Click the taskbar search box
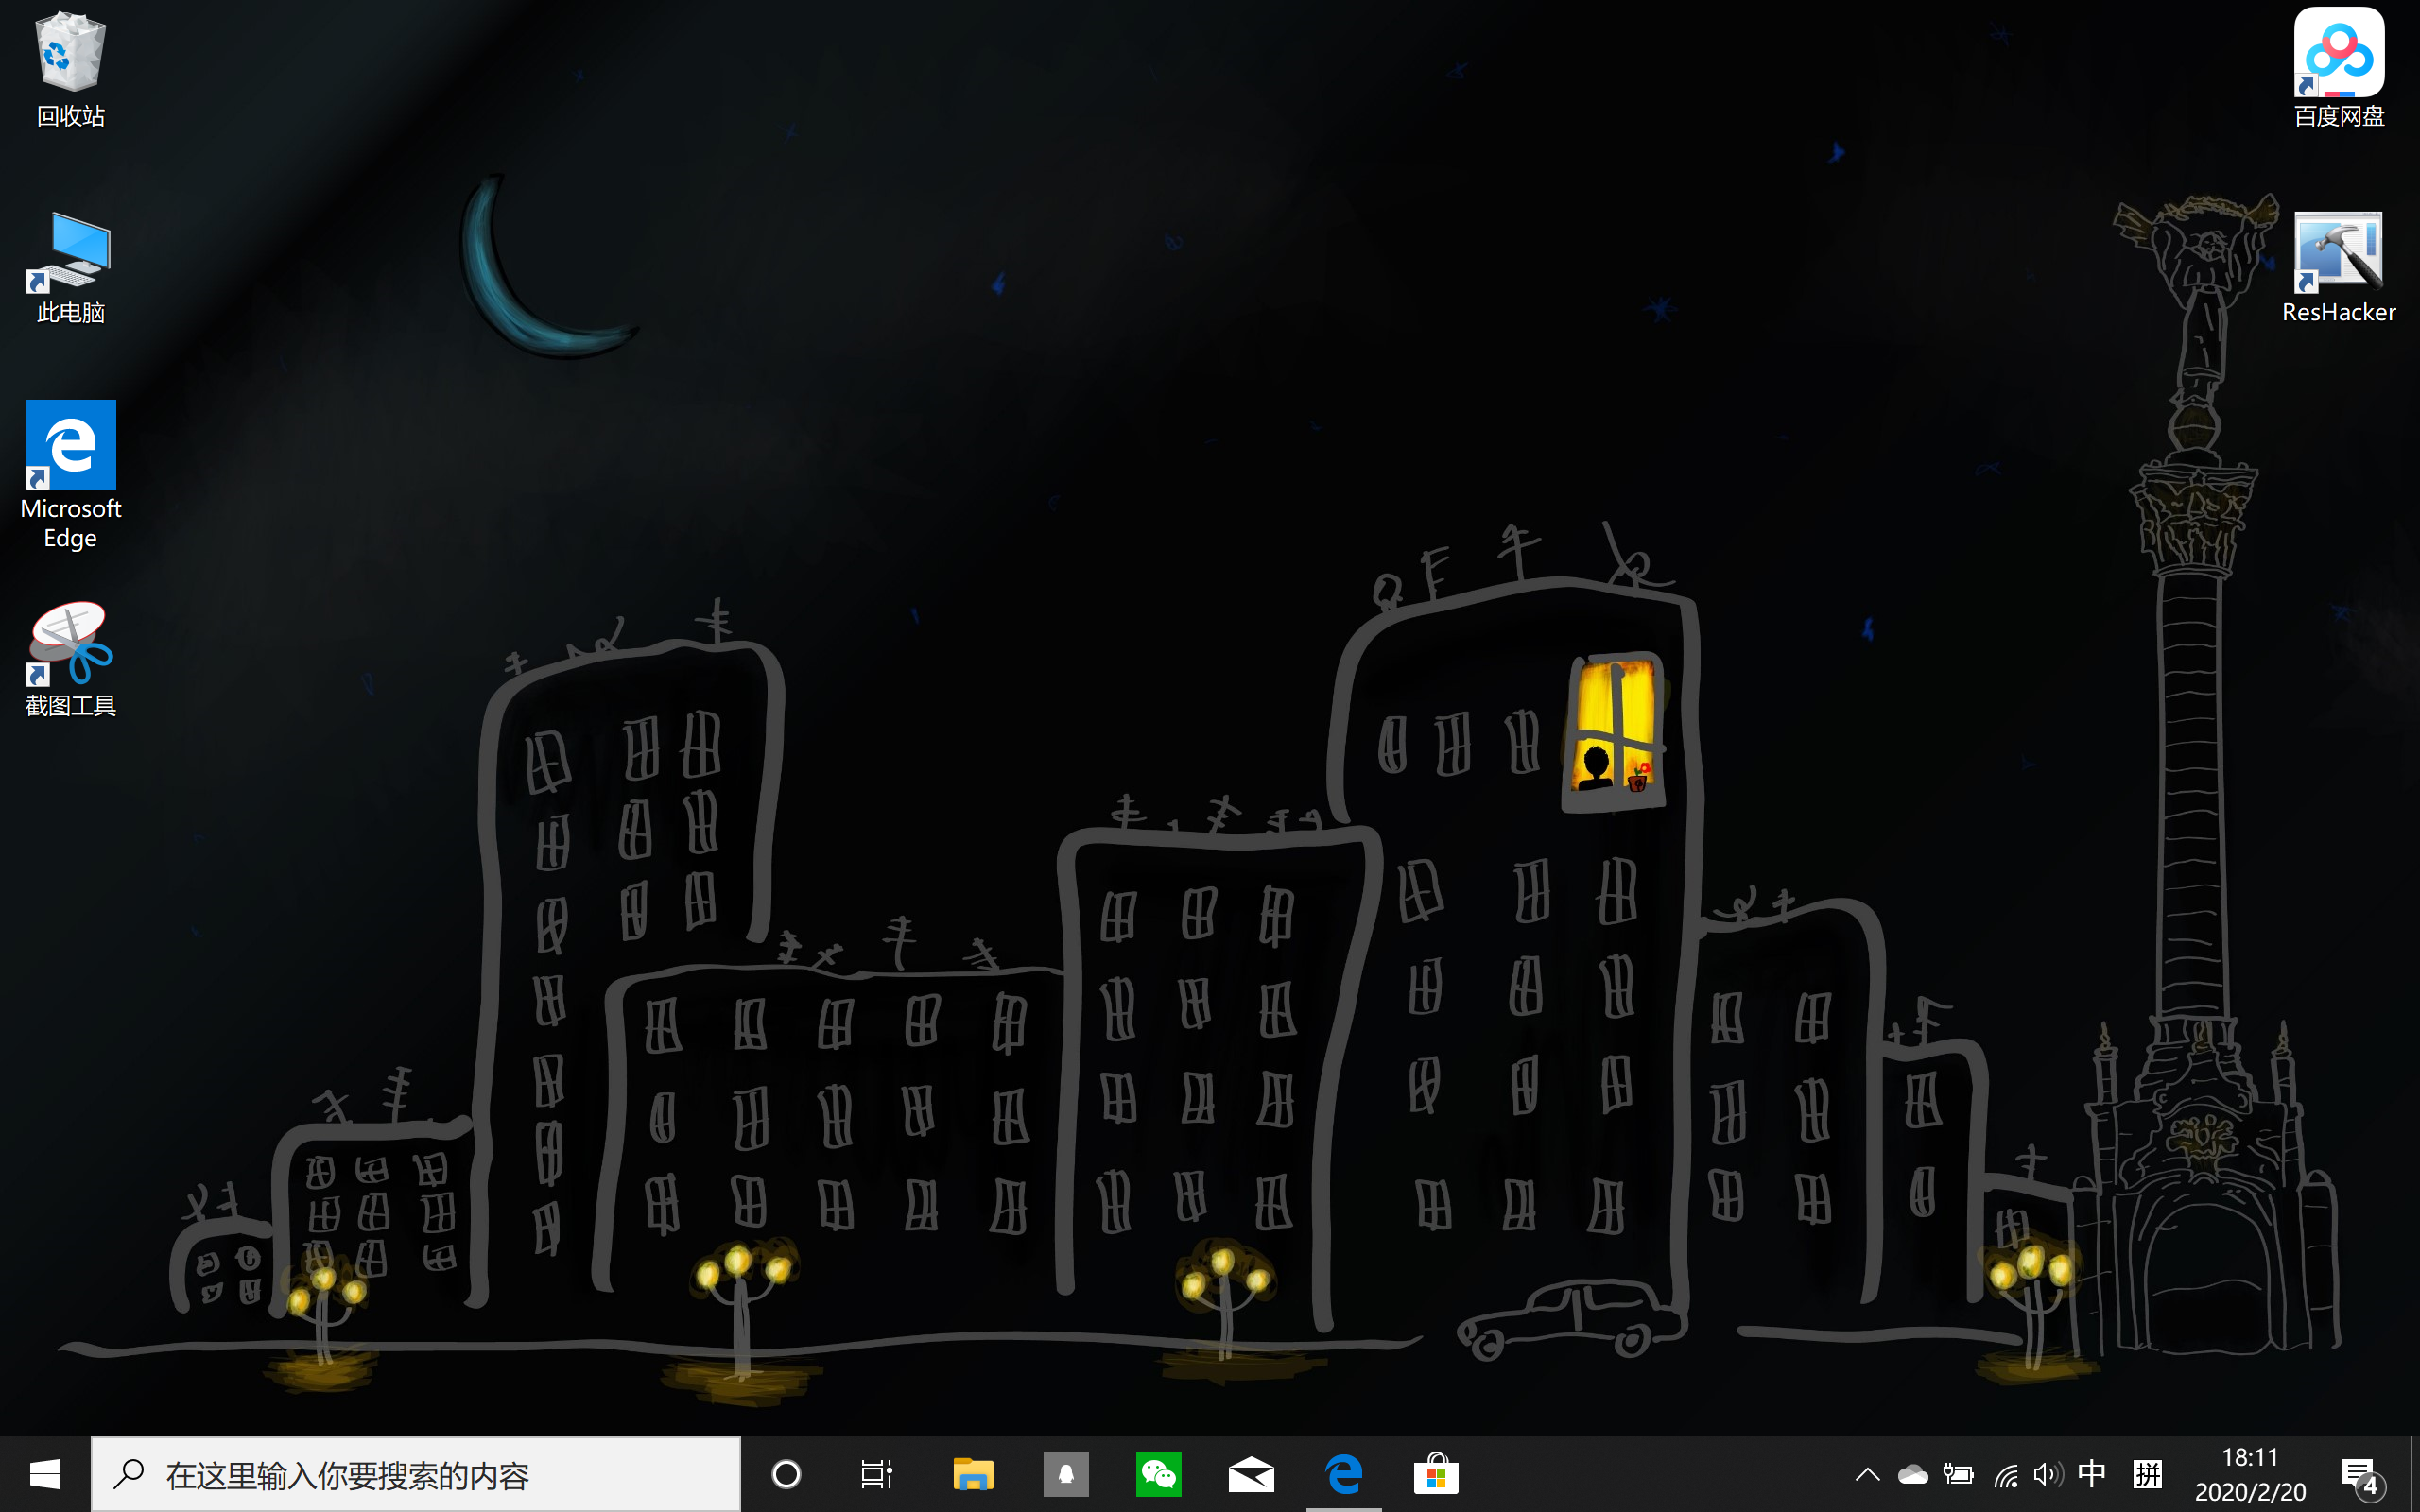The height and width of the screenshot is (1512, 2420). pos(416,1474)
